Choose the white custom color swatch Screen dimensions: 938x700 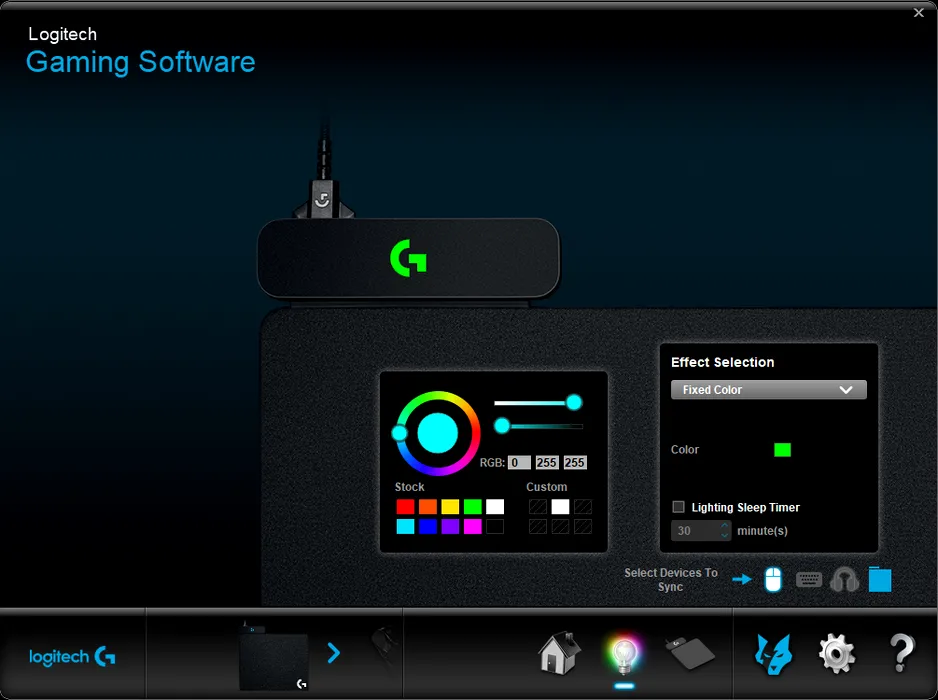pos(560,507)
